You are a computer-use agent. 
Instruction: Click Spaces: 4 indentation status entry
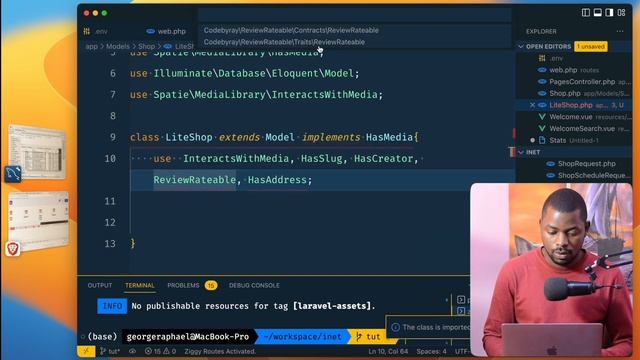(431, 351)
